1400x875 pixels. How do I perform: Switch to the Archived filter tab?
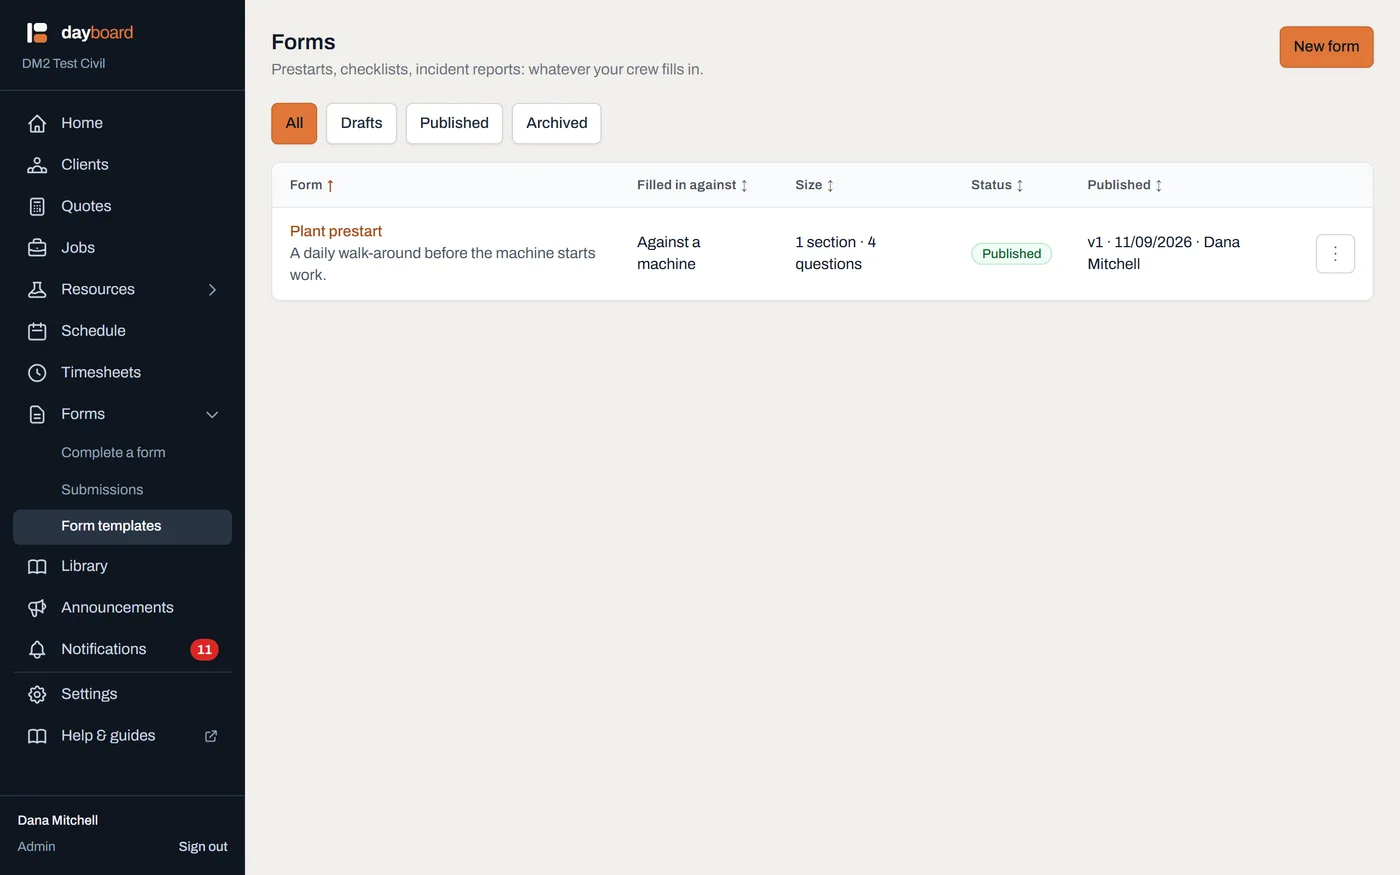click(557, 123)
